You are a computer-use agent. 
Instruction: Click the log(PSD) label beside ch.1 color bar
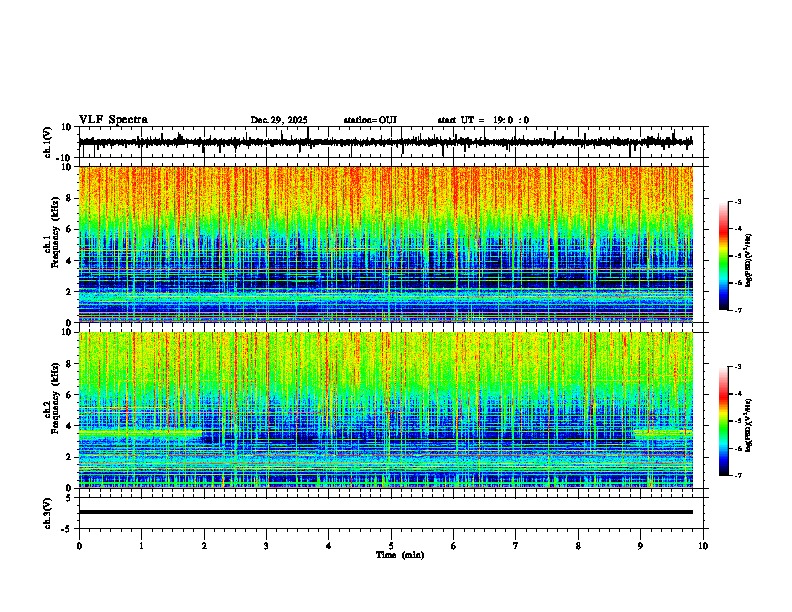pyautogui.click(x=749, y=261)
